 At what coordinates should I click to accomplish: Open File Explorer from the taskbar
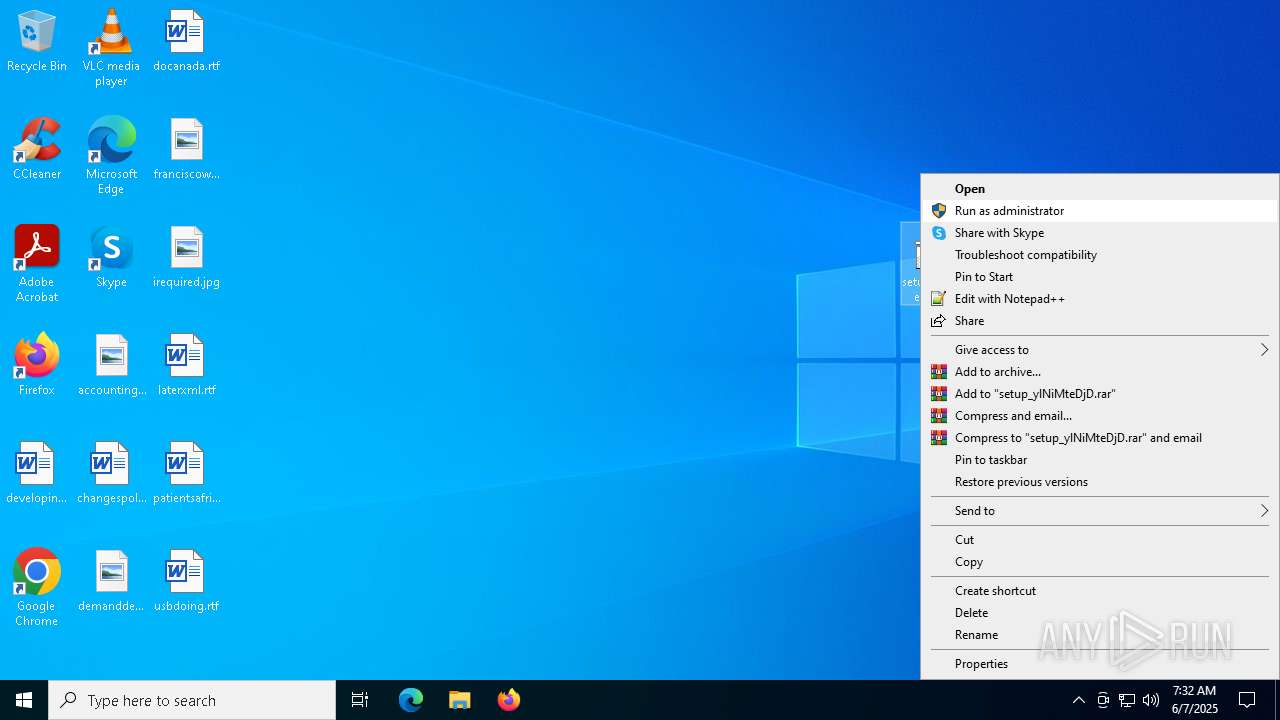coord(460,700)
